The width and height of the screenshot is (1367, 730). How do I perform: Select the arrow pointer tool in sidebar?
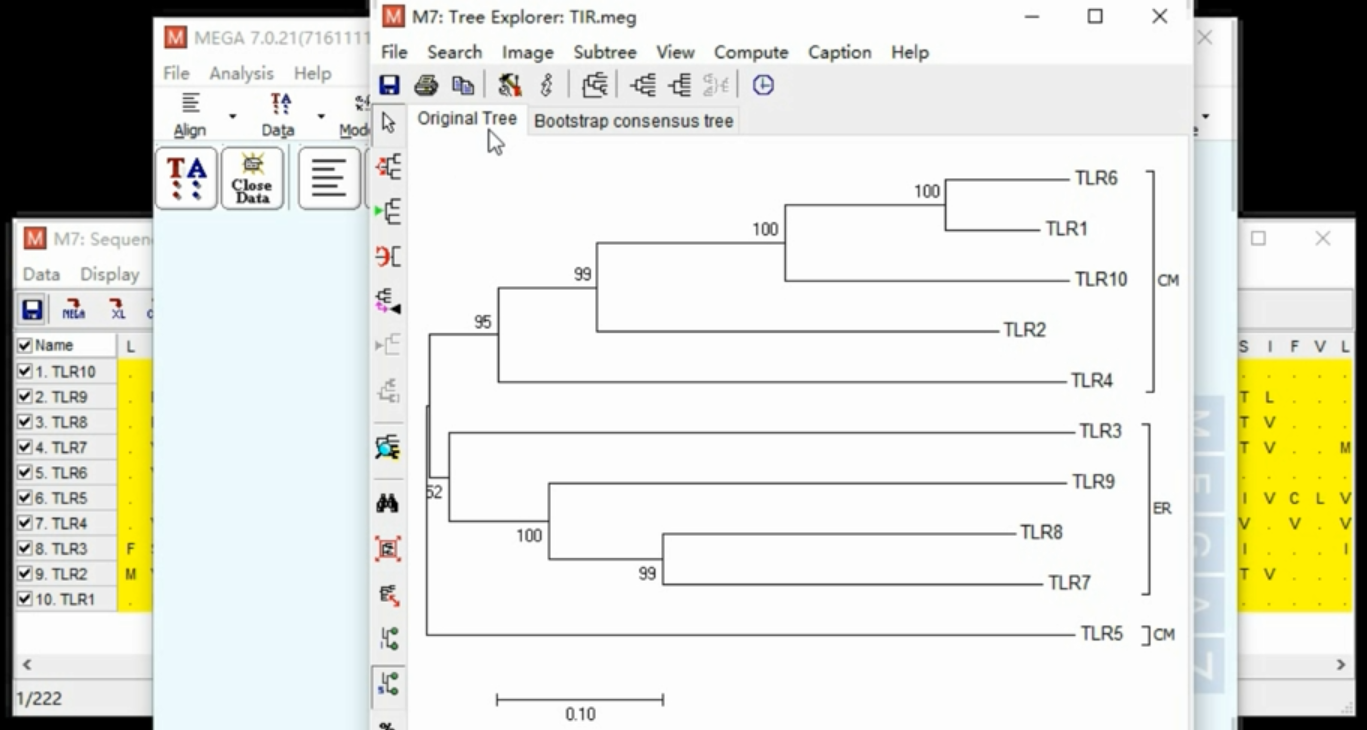389,123
